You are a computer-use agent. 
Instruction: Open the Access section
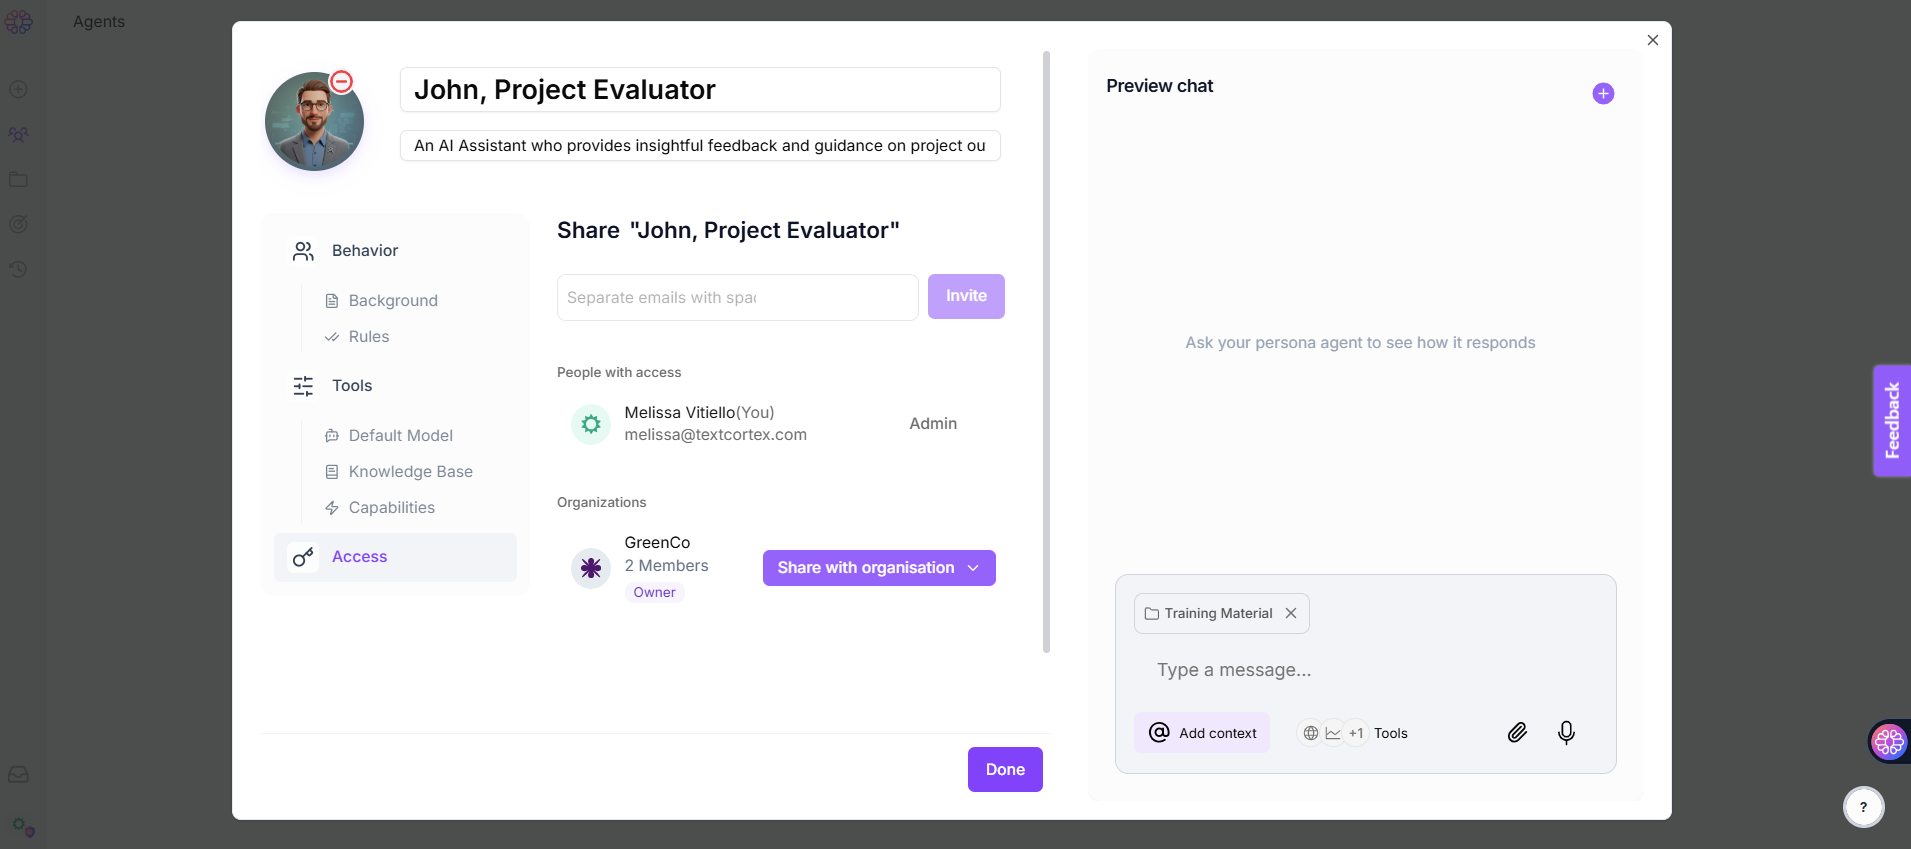[x=359, y=557]
